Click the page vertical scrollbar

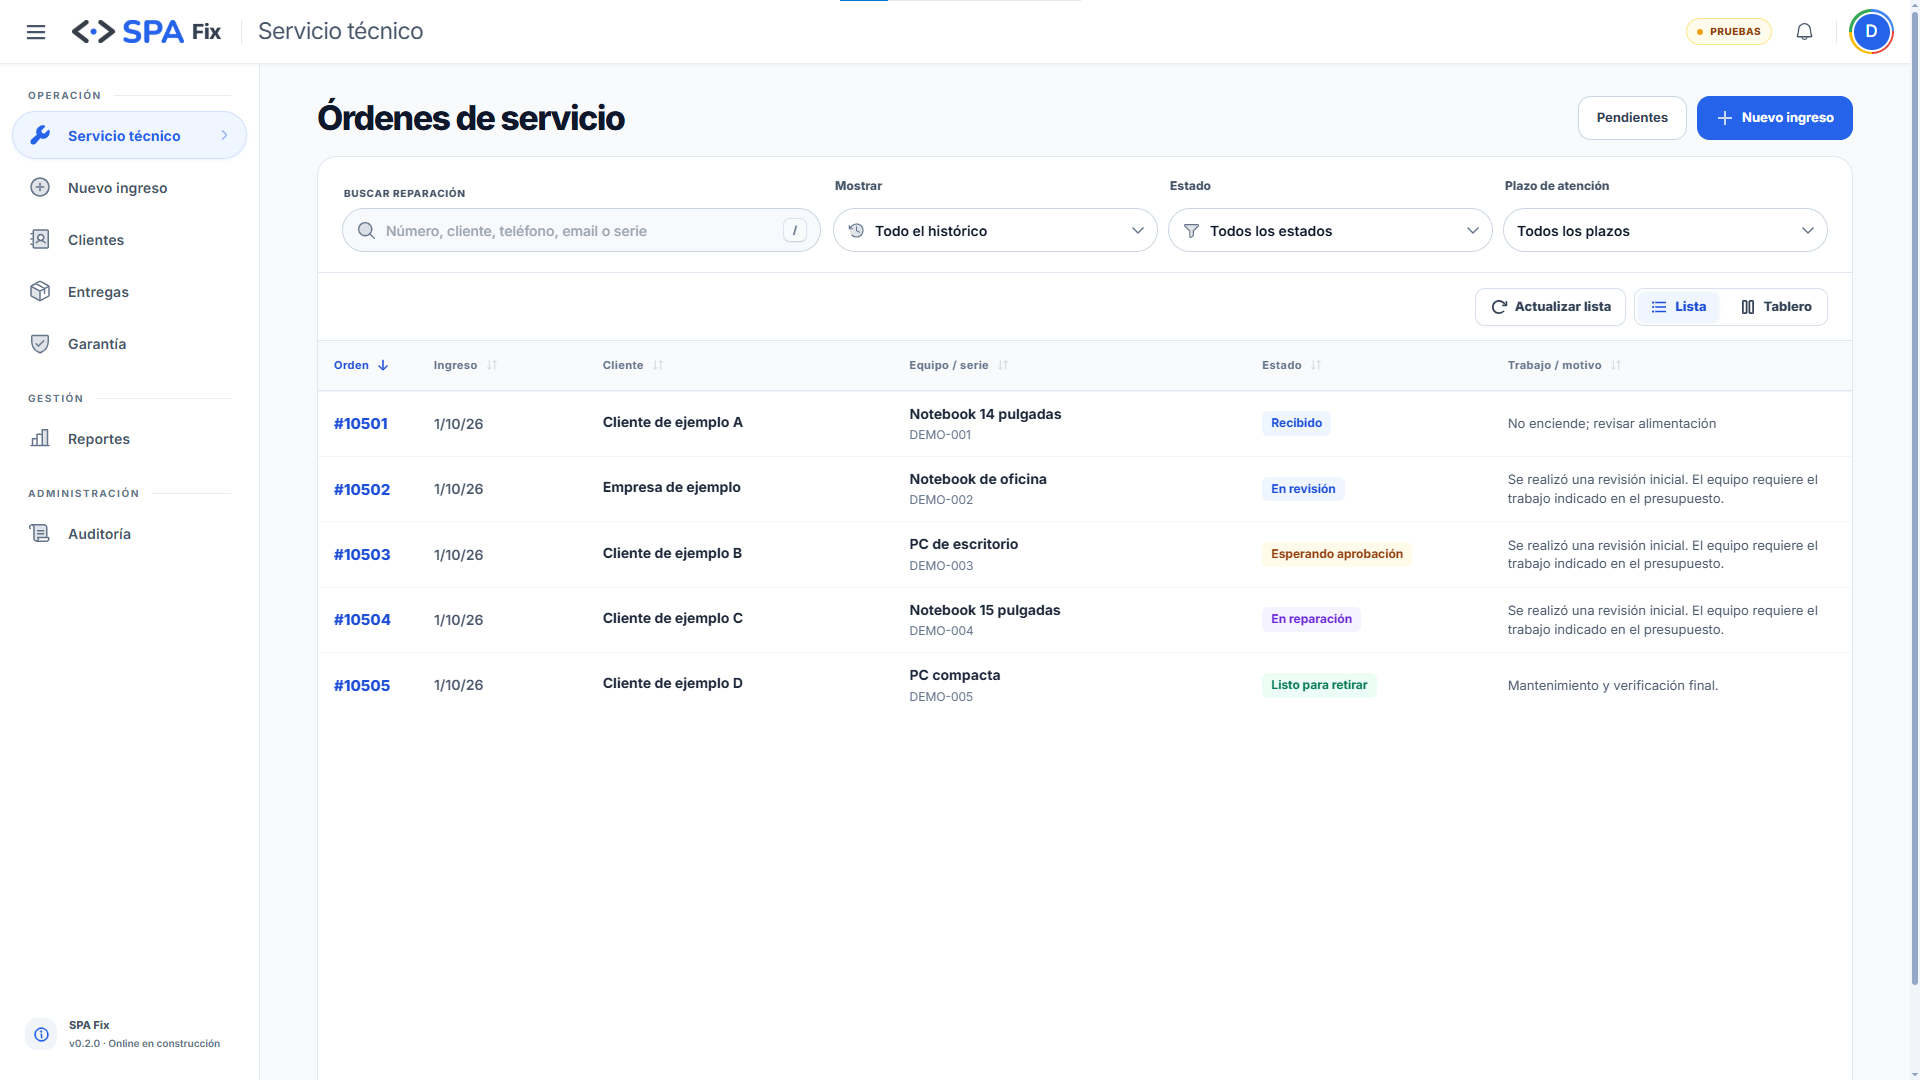(1914, 500)
